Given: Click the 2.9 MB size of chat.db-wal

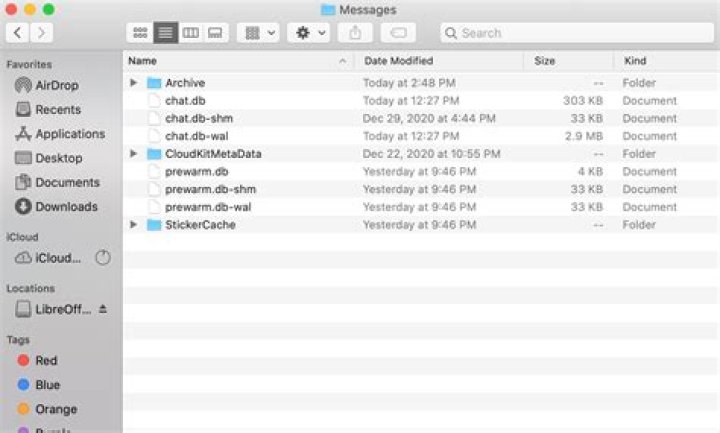Looking at the screenshot, I should click(x=583, y=136).
